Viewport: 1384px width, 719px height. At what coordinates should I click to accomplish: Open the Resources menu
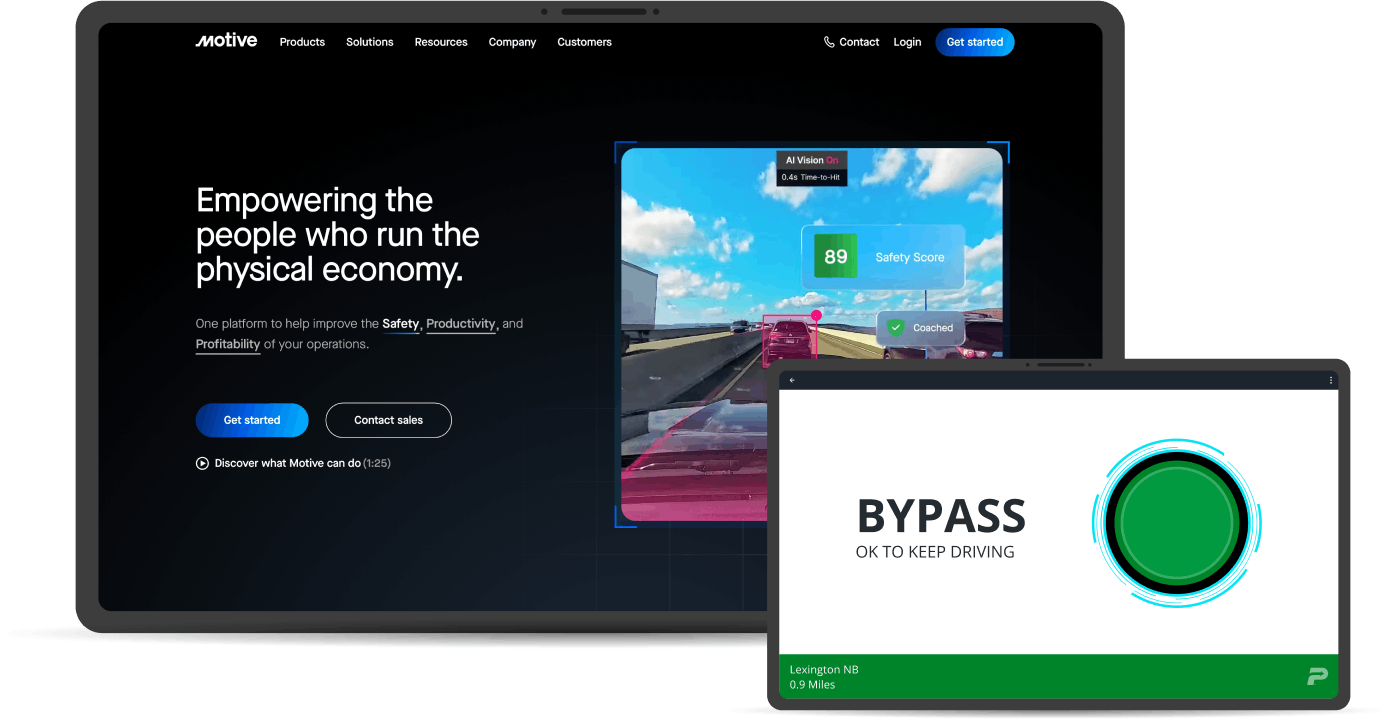pos(441,42)
